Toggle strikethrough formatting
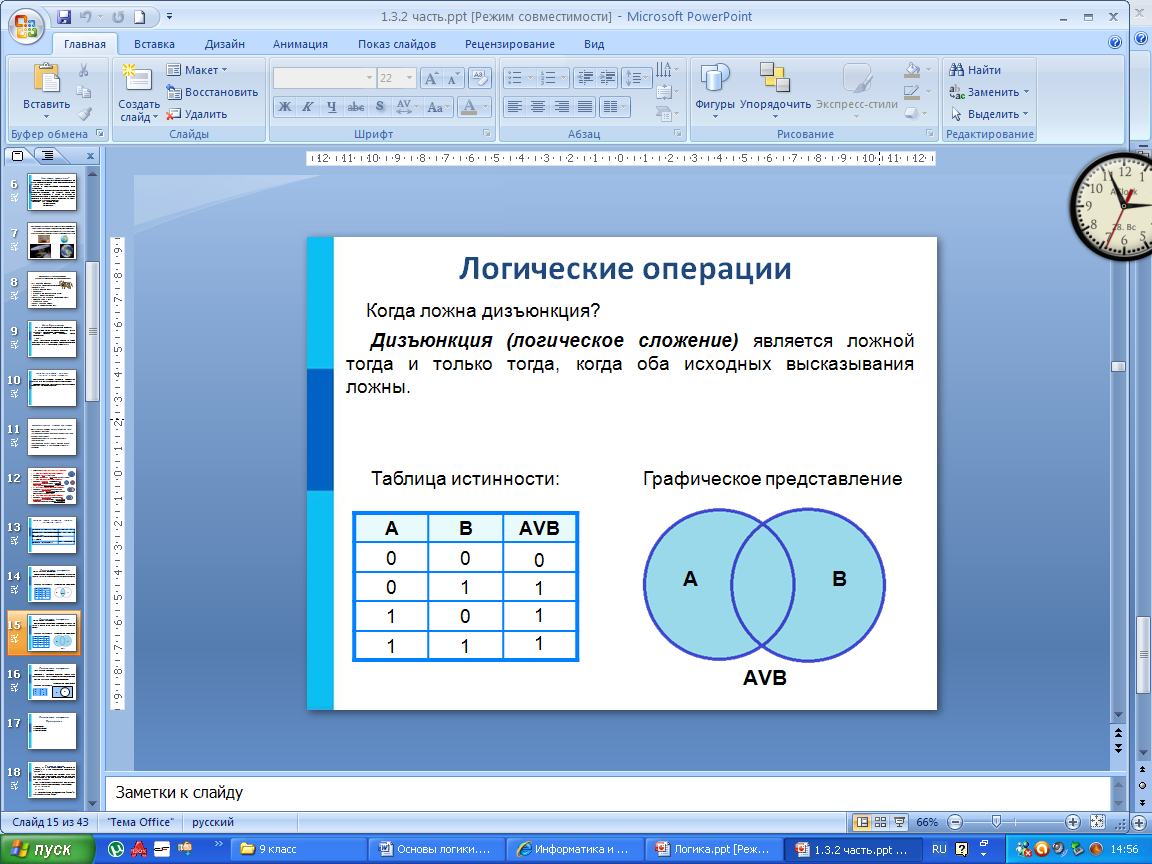 (x=356, y=107)
